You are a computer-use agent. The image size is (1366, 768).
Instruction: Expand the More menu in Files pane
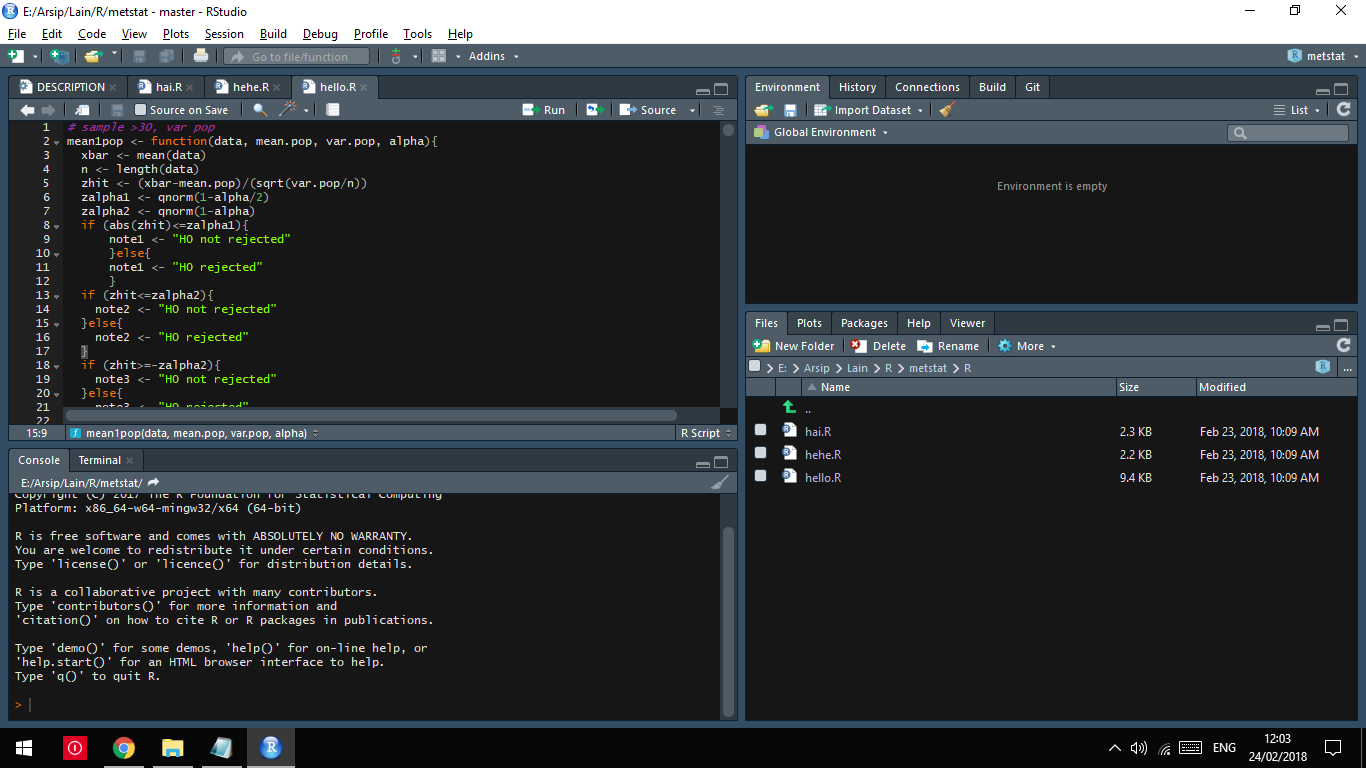1027,345
